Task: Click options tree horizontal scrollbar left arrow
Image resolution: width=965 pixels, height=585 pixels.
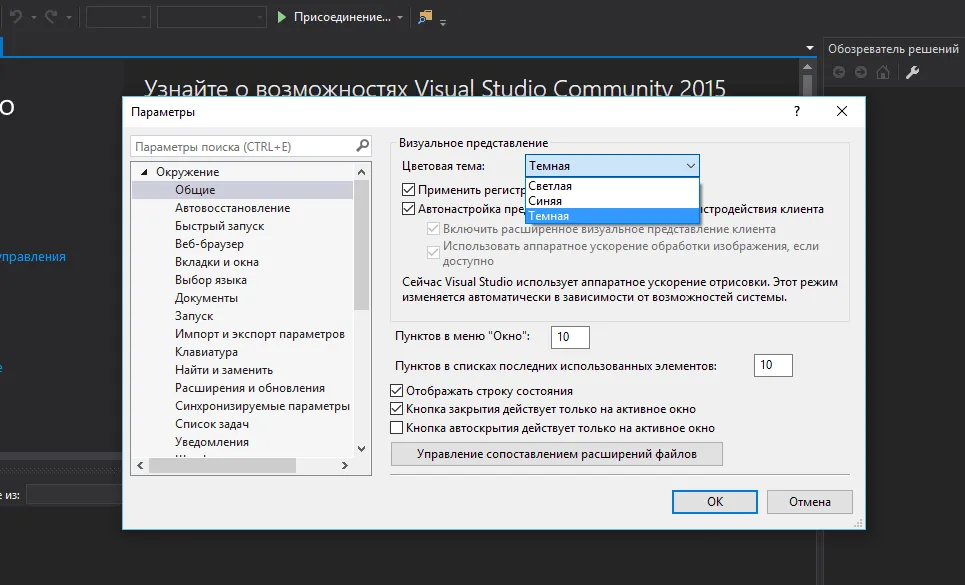Action: pos(140,466)
